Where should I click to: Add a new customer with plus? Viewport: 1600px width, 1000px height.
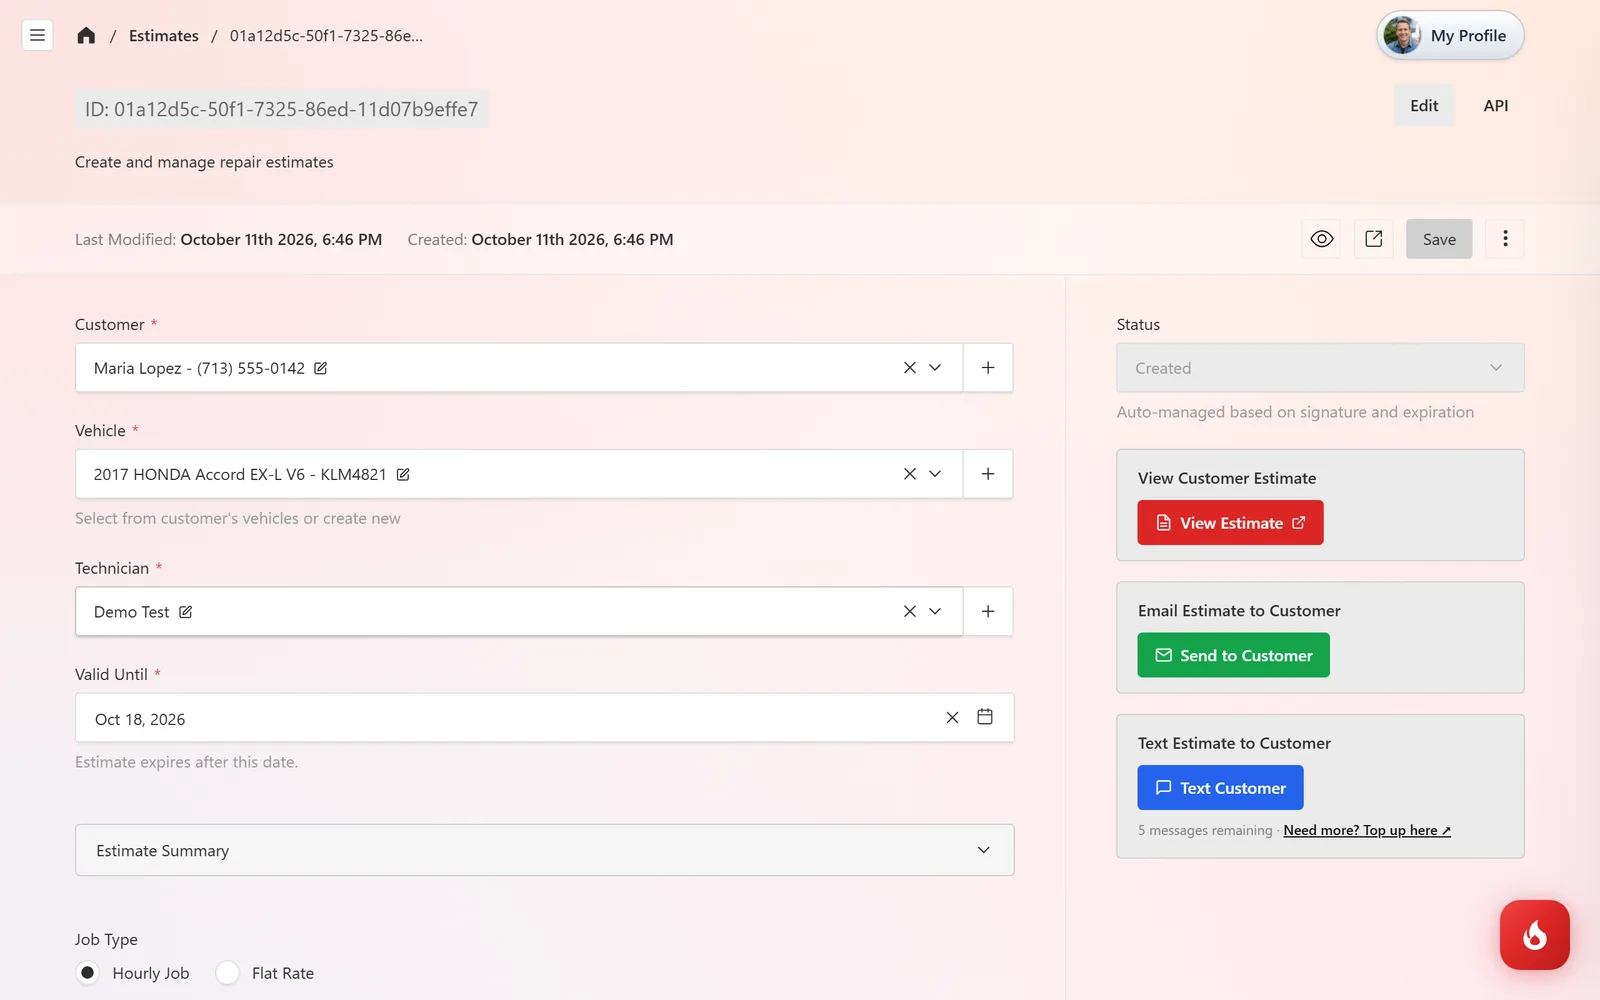(x=988, y=368)
